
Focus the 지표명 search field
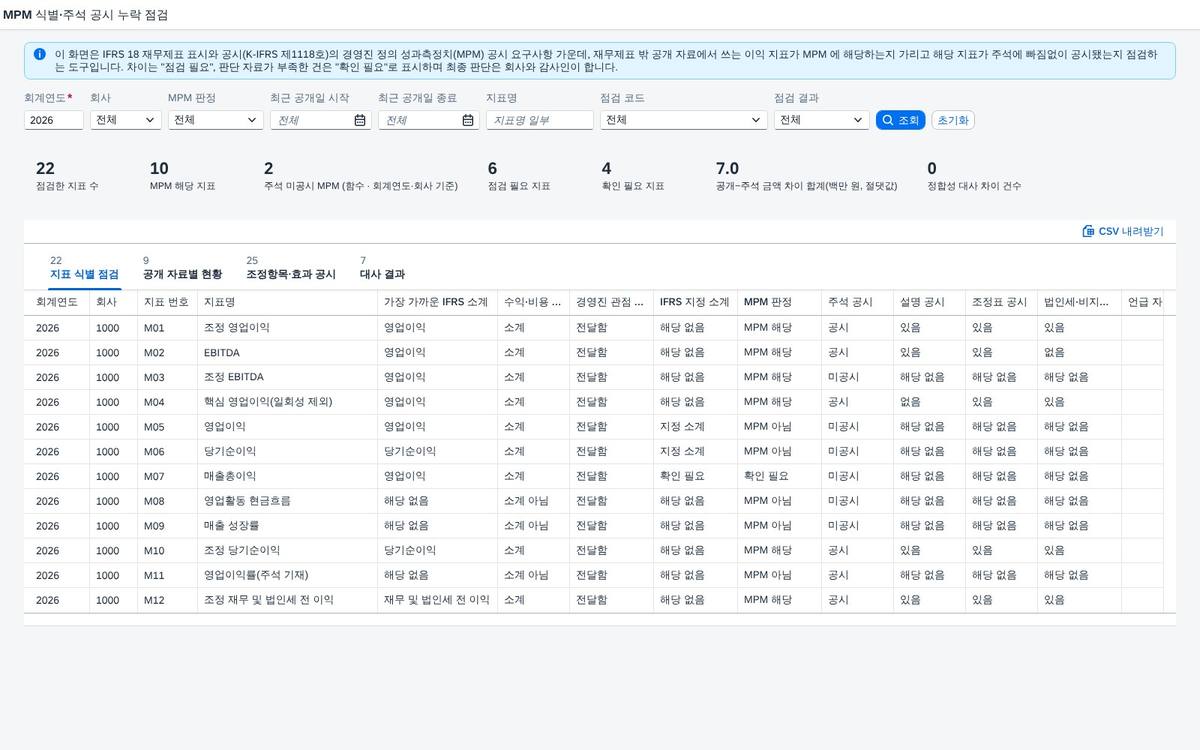540,120
